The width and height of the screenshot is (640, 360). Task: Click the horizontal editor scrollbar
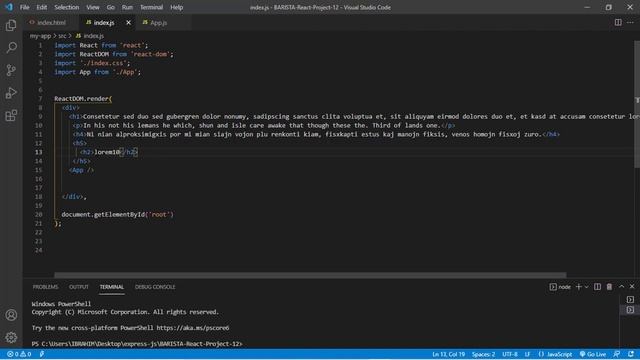tap(310, 275)
